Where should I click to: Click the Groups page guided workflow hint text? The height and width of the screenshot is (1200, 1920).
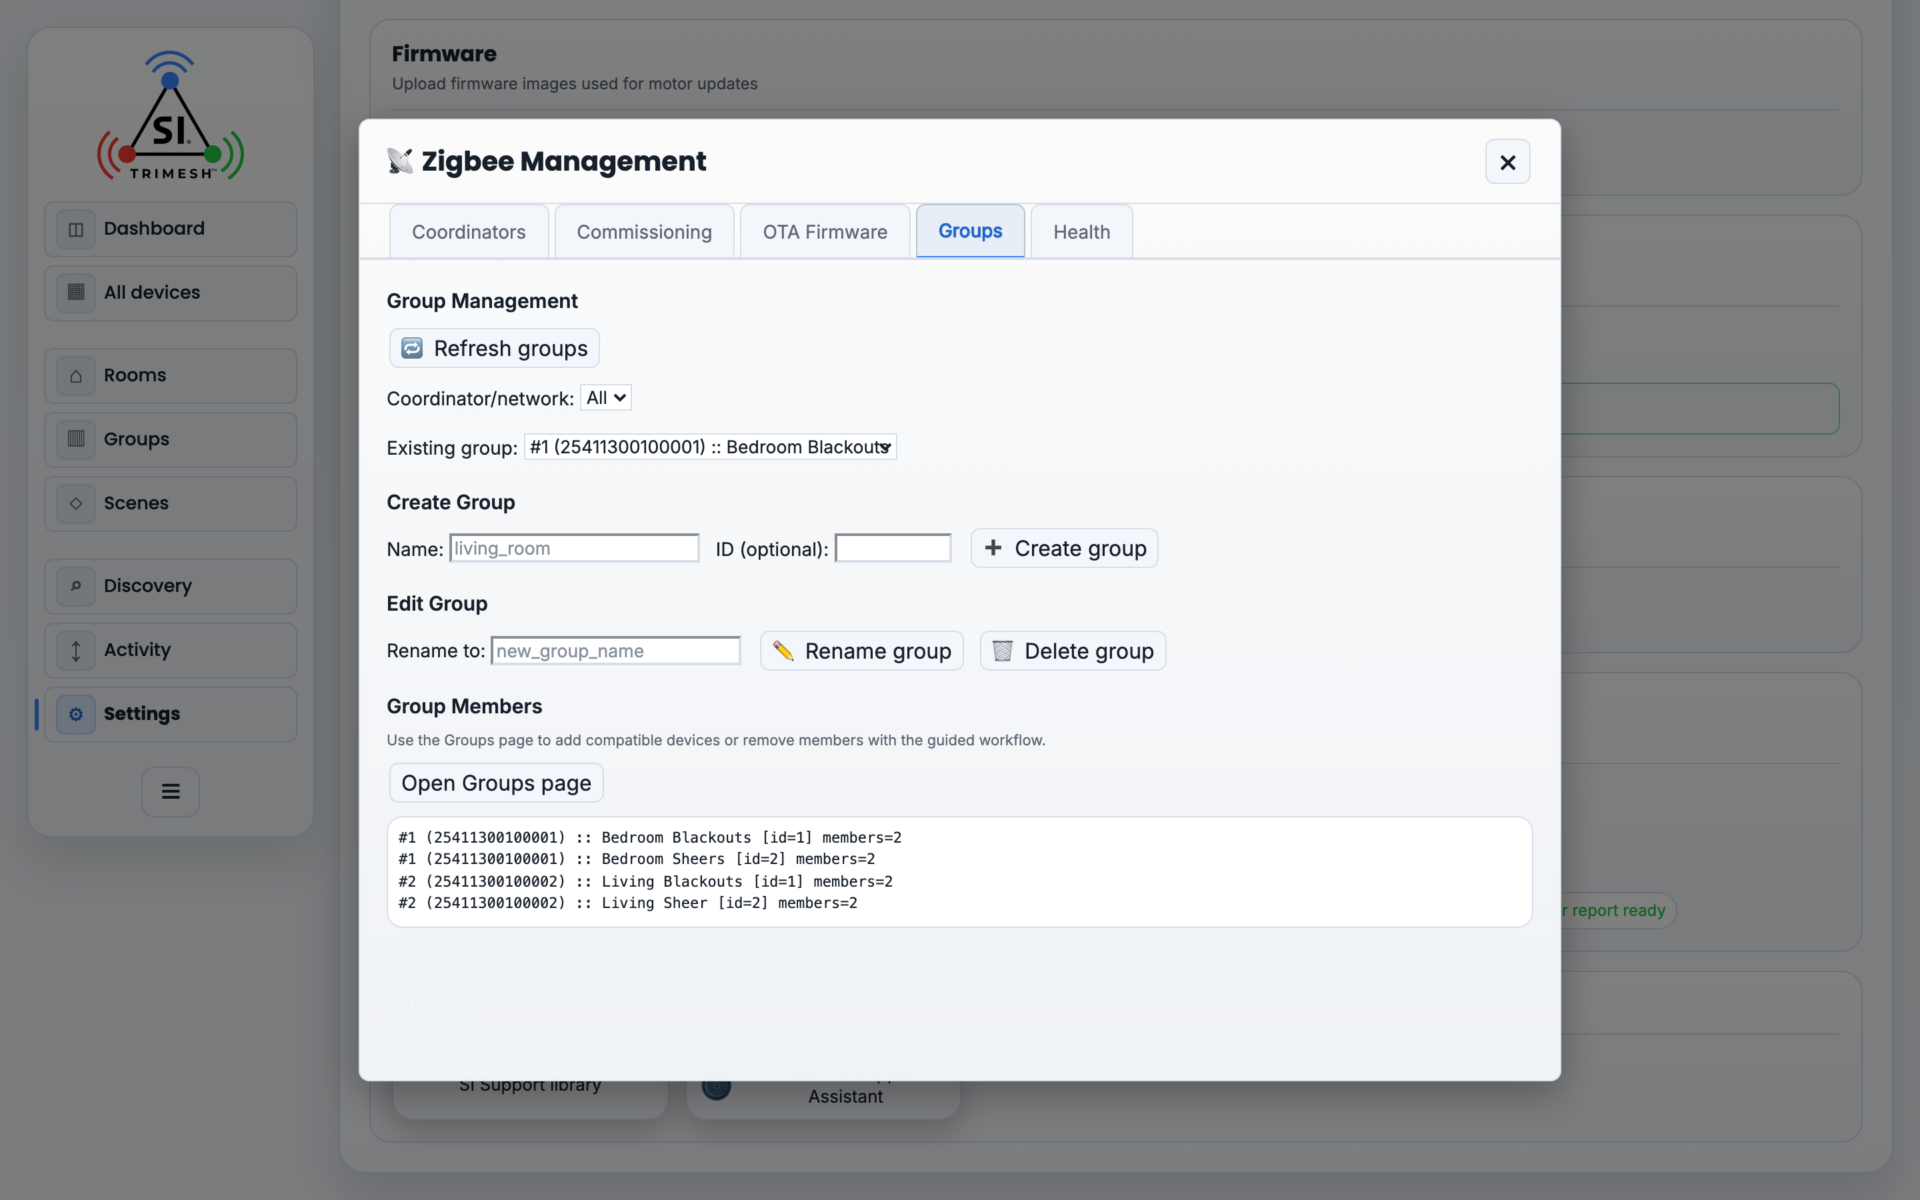[x=716, y=740]
